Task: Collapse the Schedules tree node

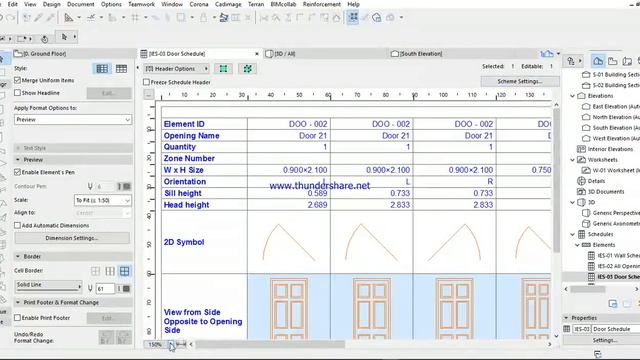Action: [x=573, y=234]
